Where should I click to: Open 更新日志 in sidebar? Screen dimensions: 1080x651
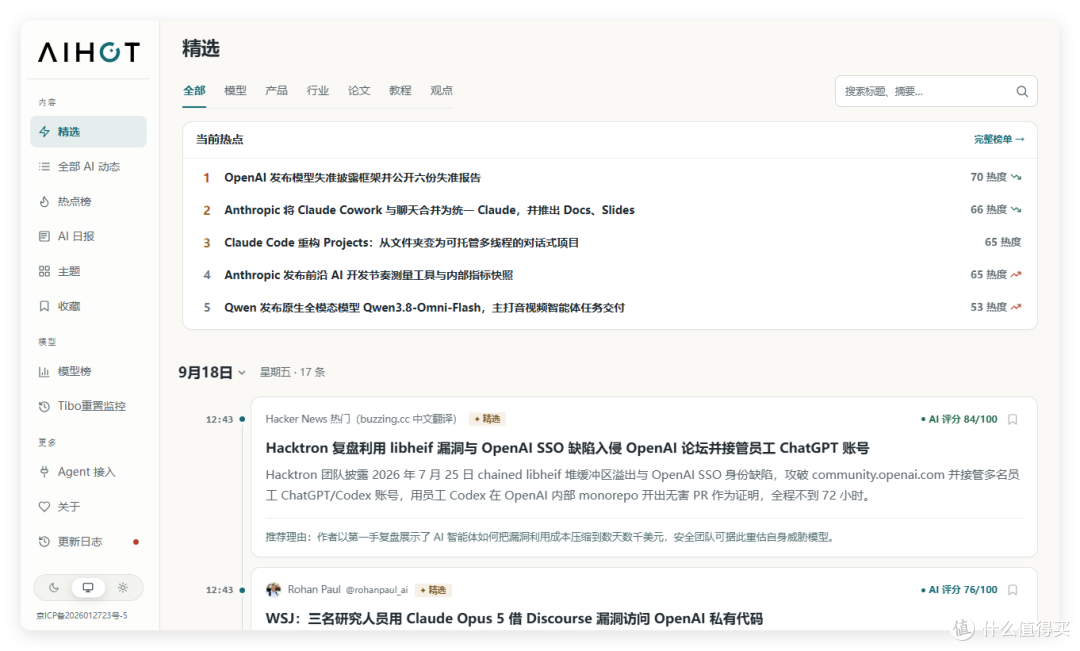[88, 541]
